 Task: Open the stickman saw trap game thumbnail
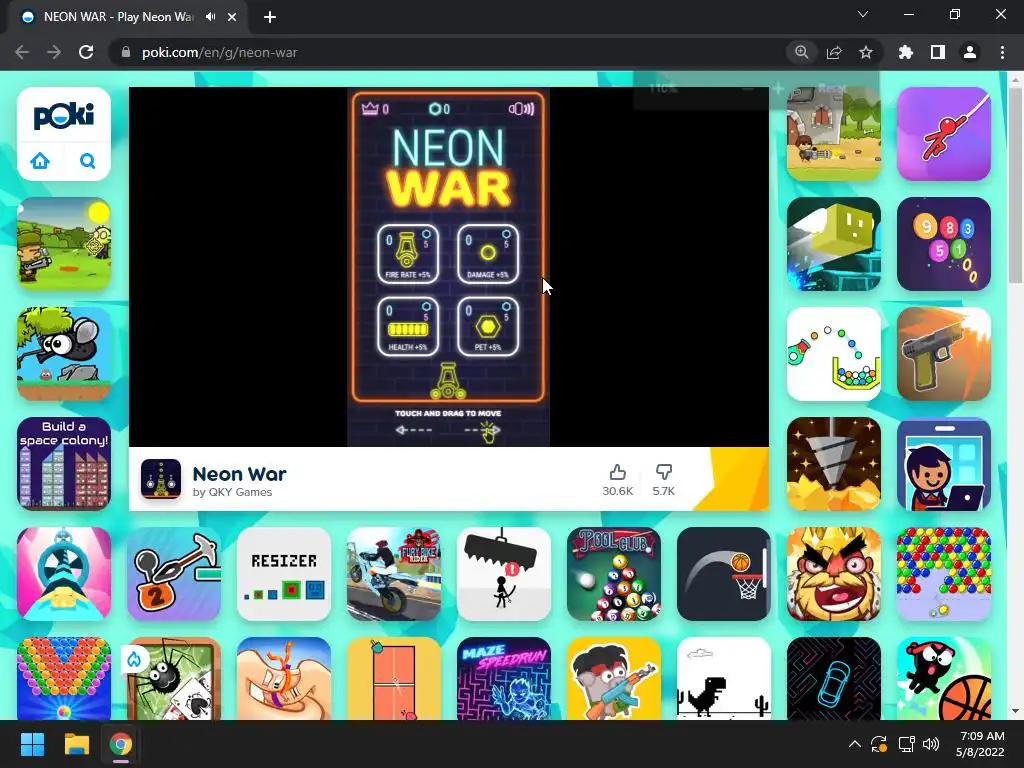point(504,574)
